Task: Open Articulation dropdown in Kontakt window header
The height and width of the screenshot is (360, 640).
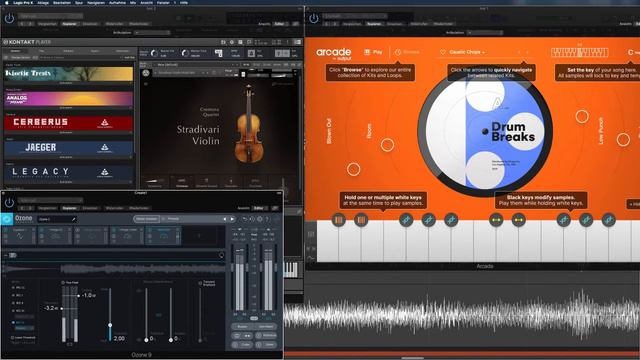Action: (x=152, y=32)
